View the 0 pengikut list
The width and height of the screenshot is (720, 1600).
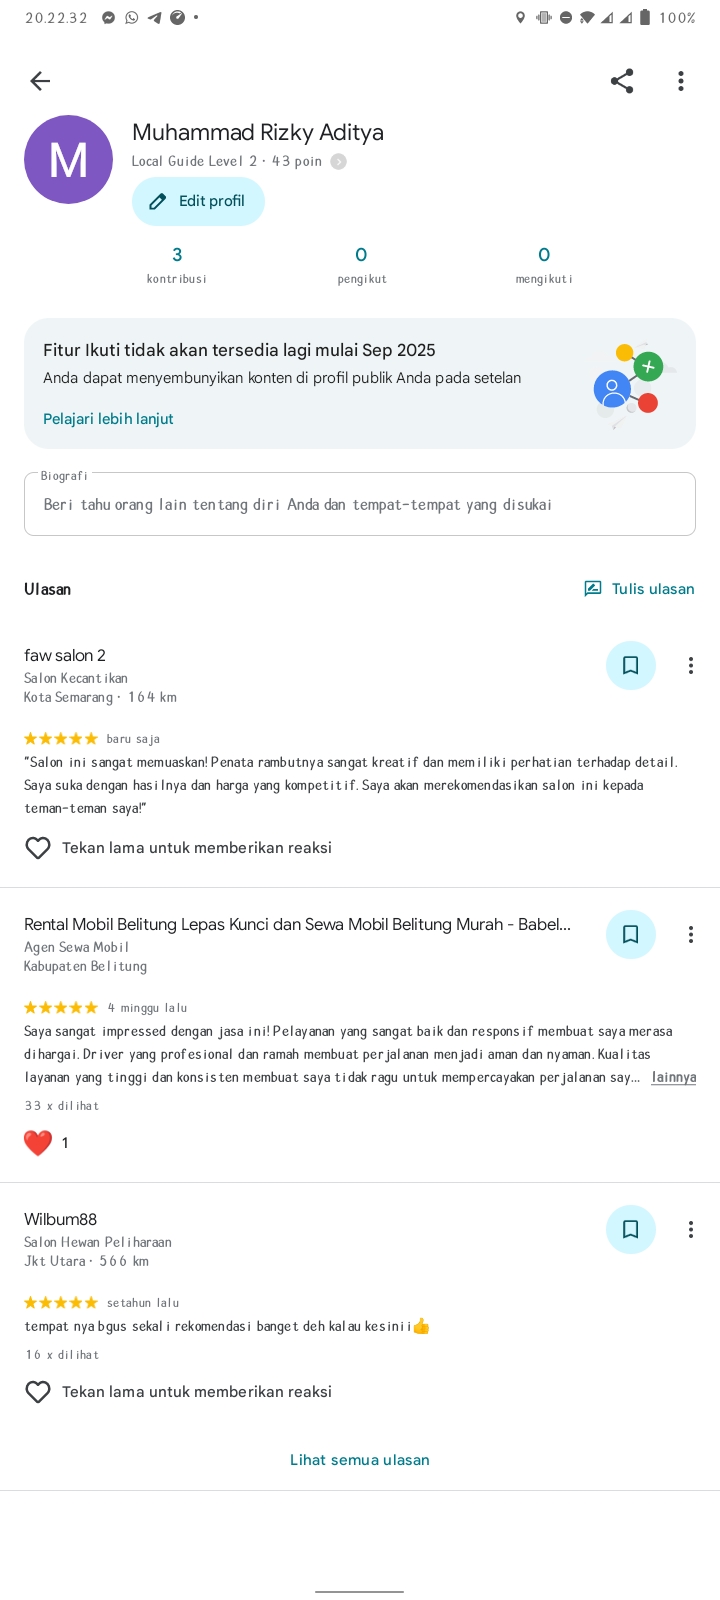pyautogui.click(x=361, y=265)
